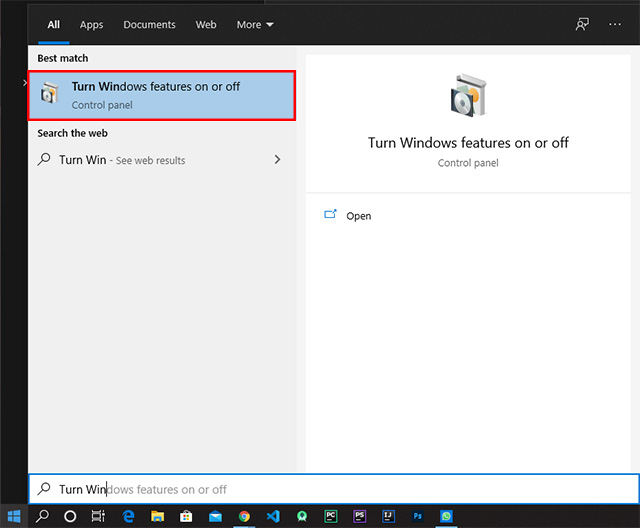Click the Search the web heading
Screen dimensions: 640x528
pyautogui.click(x=72, y=133)
